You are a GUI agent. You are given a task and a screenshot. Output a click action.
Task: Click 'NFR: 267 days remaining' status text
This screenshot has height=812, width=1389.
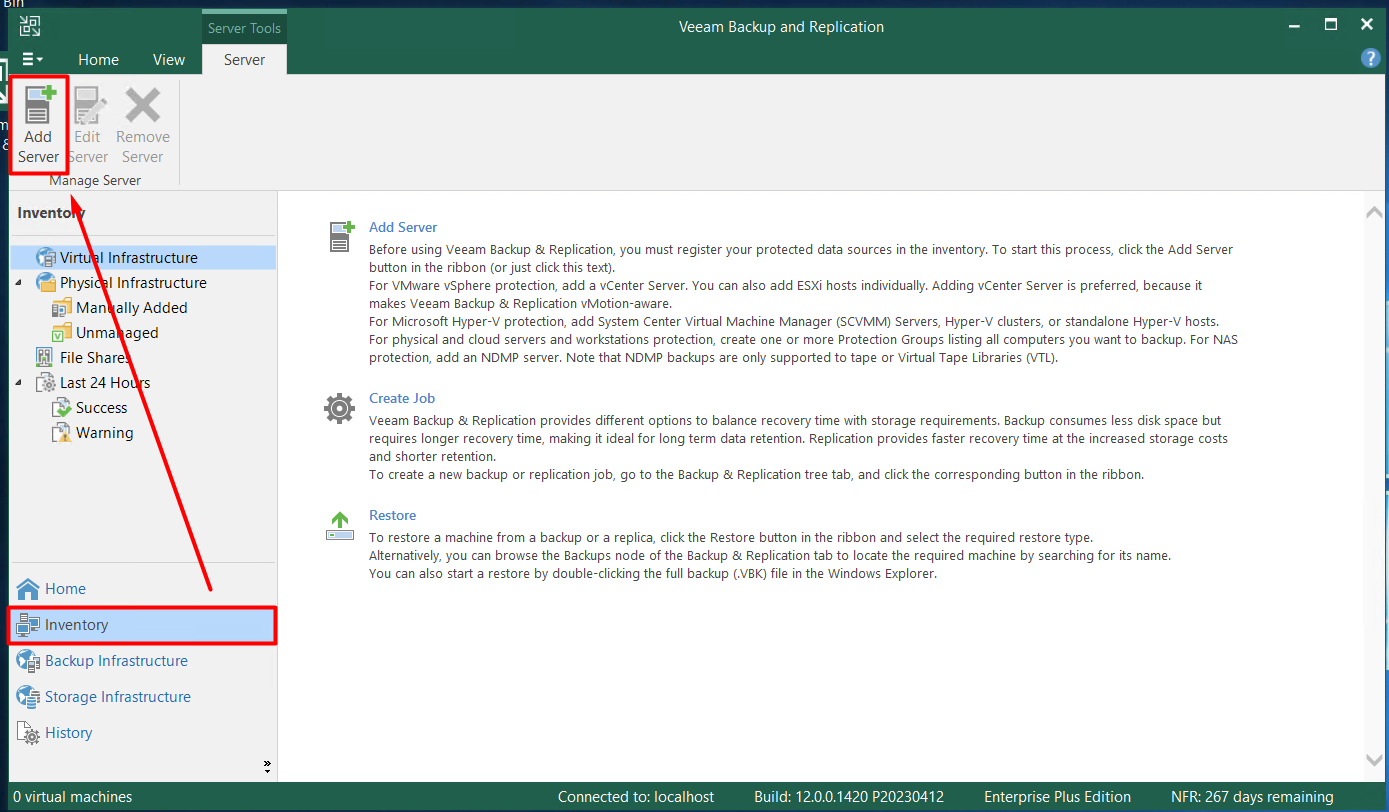pyautogui.click(x=1252, y=797)
